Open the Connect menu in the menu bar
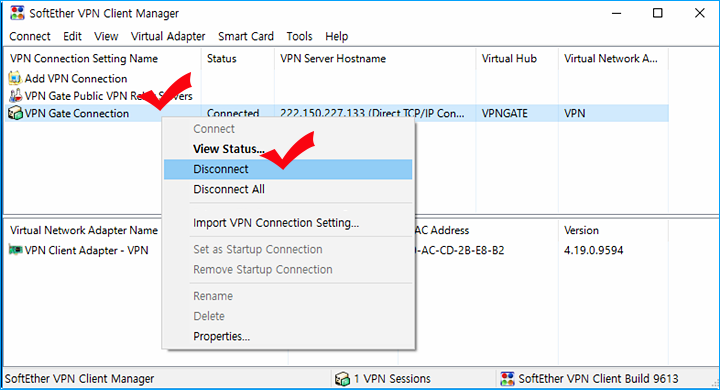 [x=30, y=36]
